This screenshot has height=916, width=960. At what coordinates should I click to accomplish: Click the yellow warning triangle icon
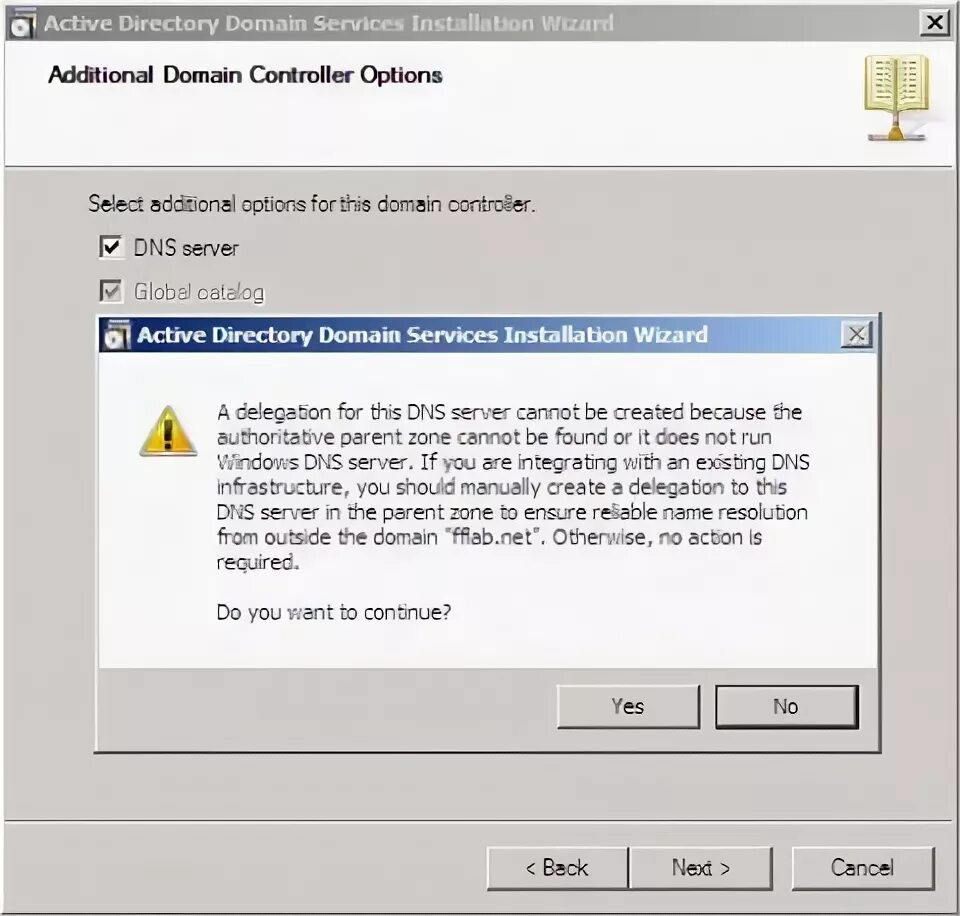coord(168,431)
